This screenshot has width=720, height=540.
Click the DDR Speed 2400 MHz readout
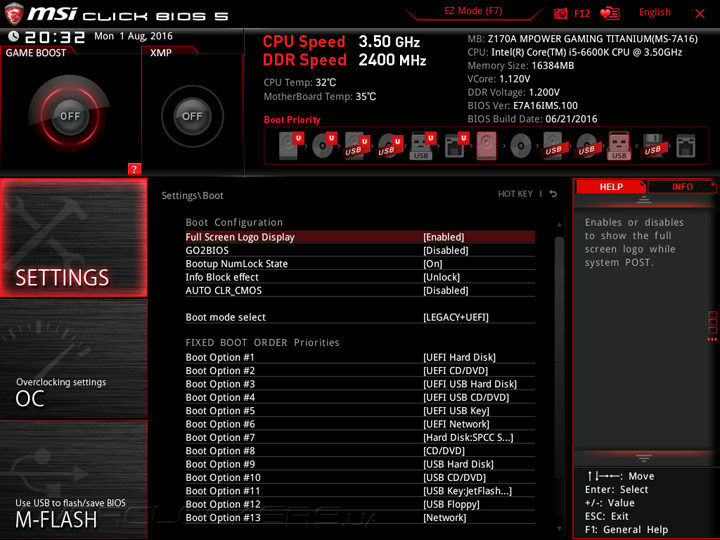(x=344, y=60)
